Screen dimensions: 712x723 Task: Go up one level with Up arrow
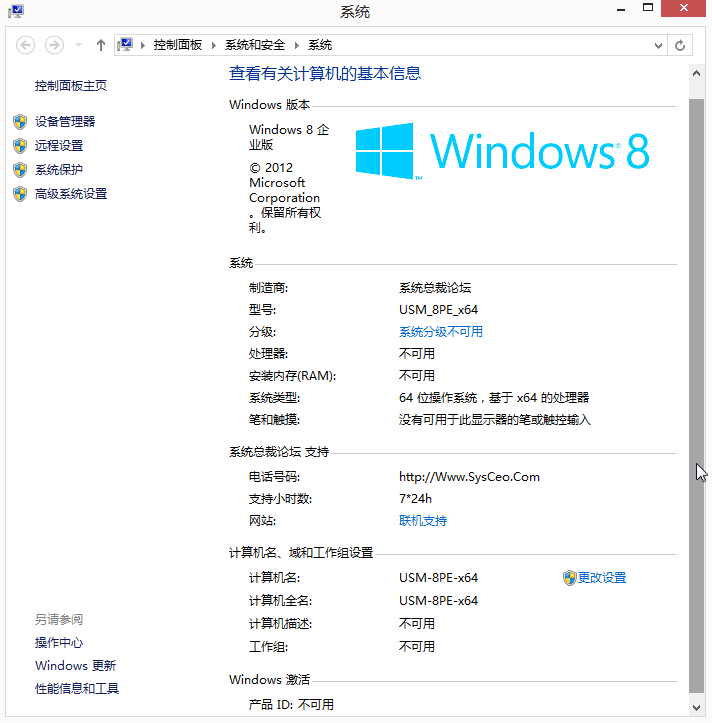[101, 45]
